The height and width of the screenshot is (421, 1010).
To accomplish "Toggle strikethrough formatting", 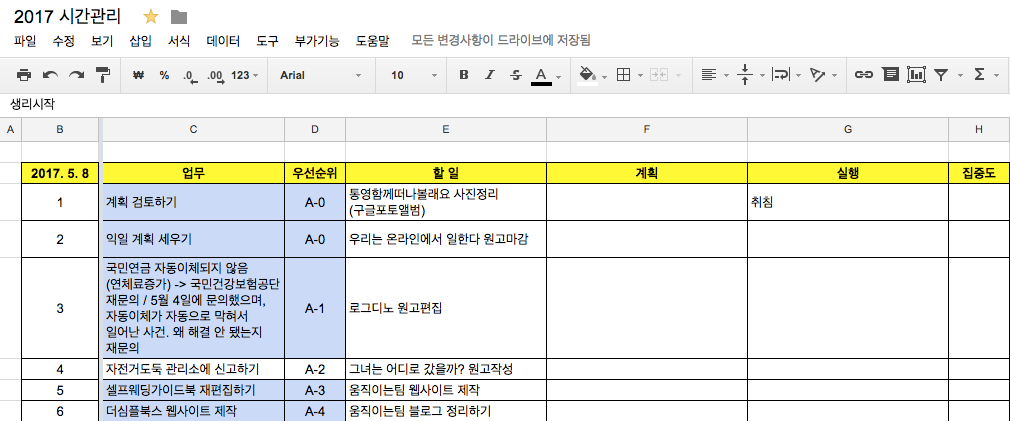I will [515, 75].
